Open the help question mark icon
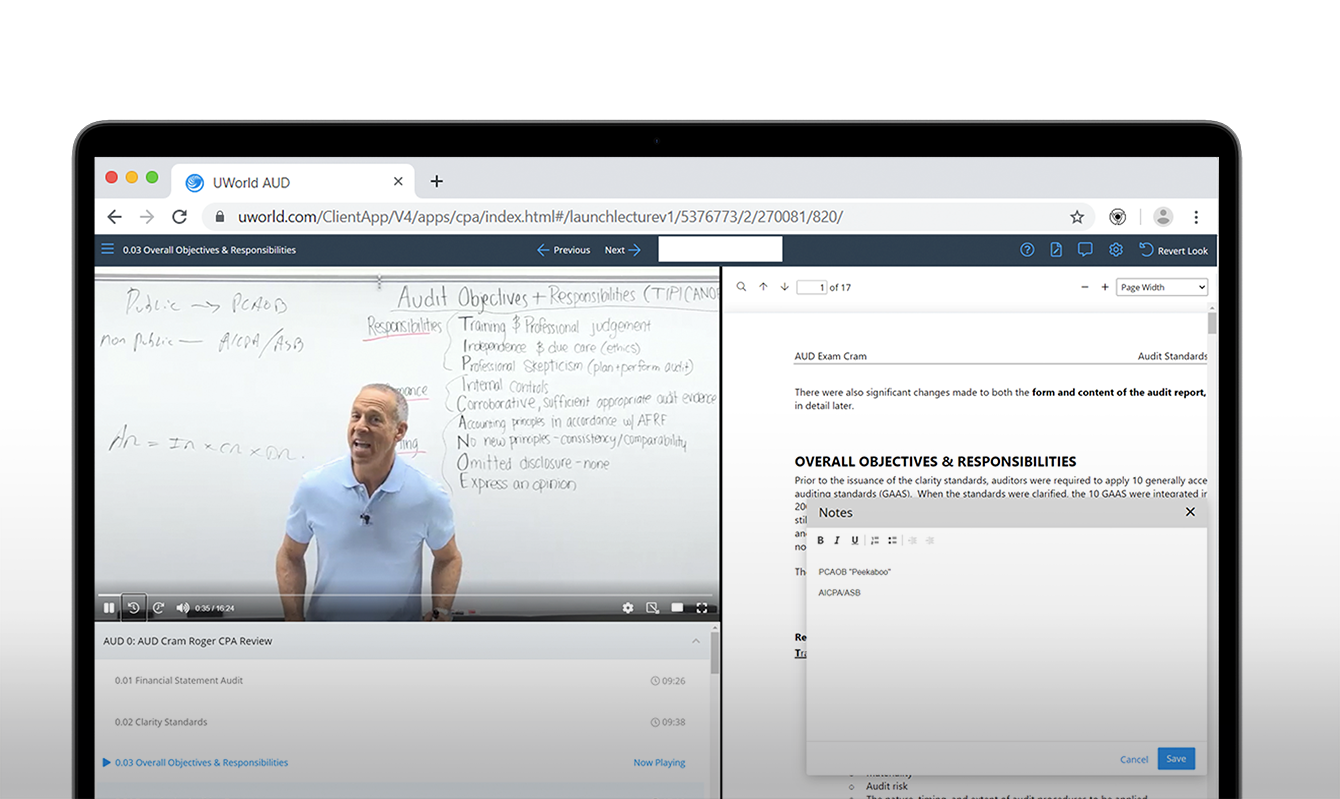 tap(1027, 250)
